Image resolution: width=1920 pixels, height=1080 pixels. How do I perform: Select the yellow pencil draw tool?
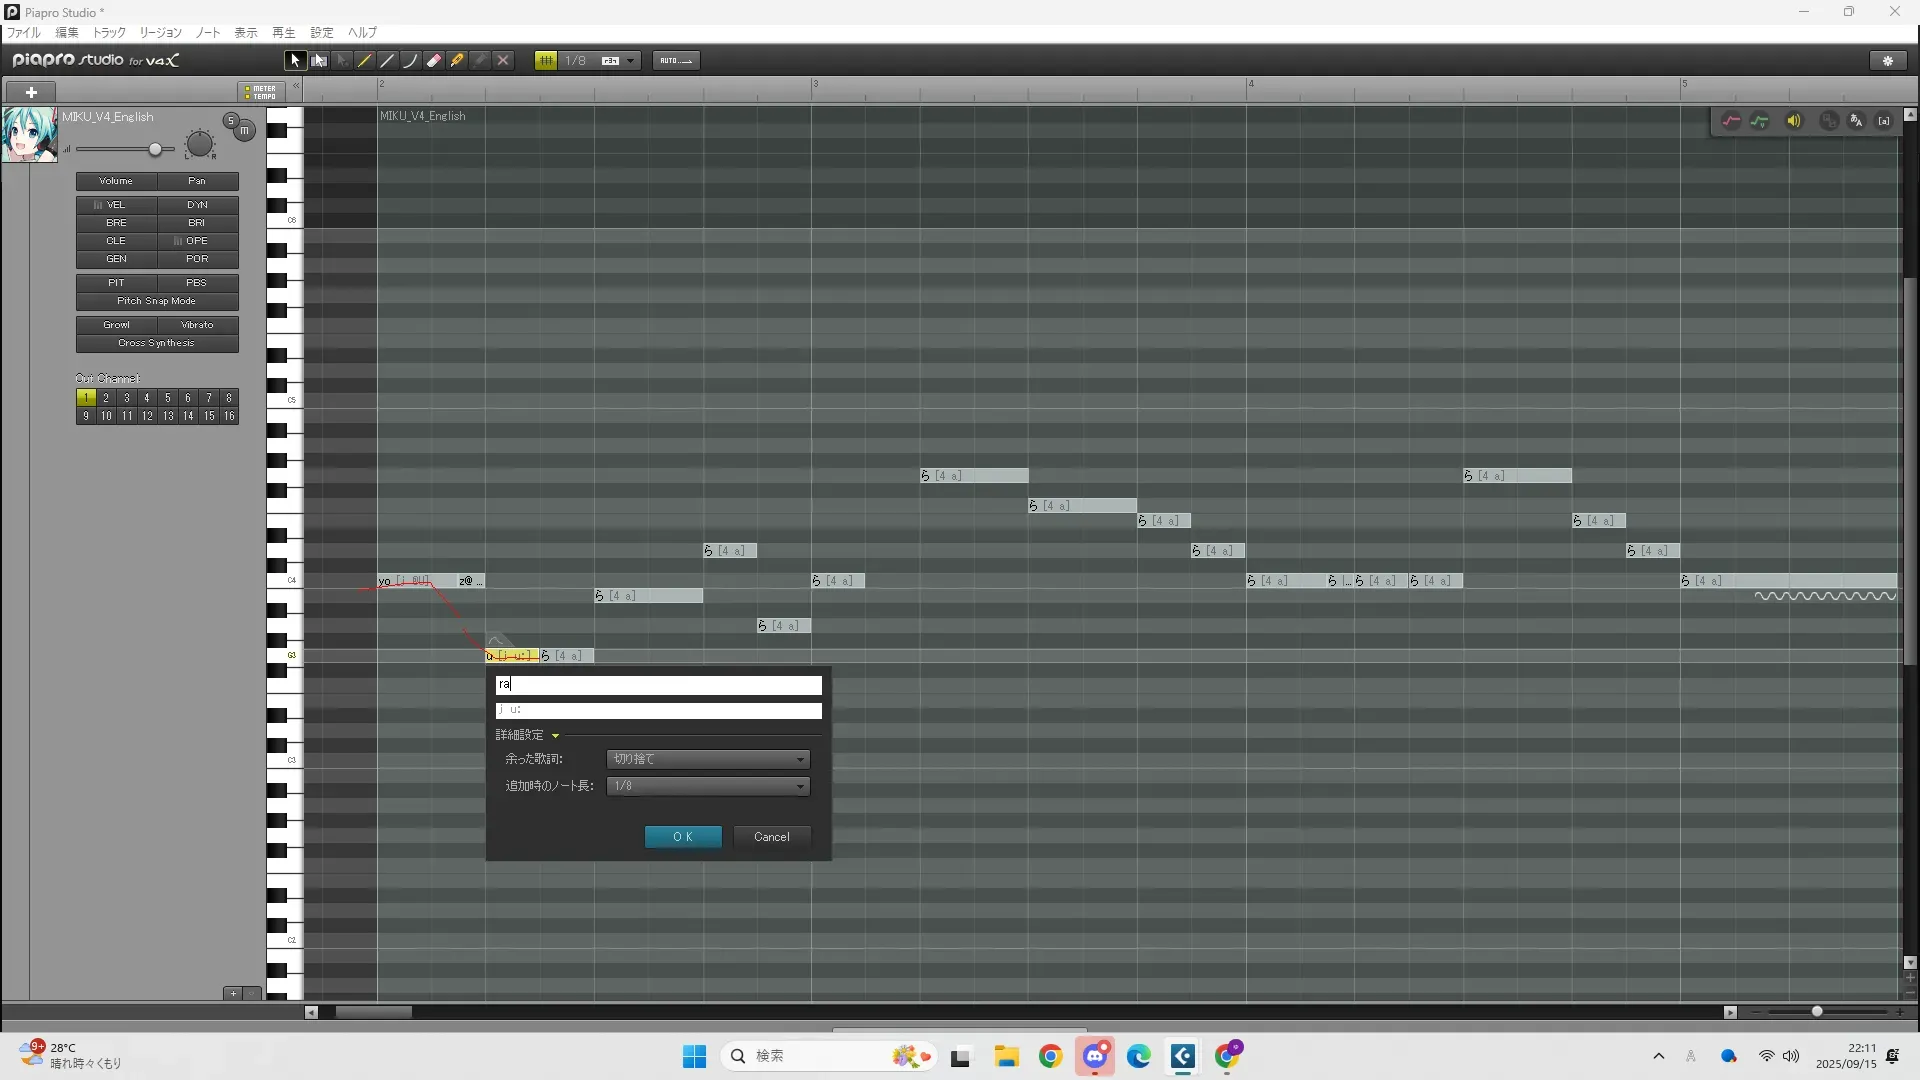coord(365,61)
